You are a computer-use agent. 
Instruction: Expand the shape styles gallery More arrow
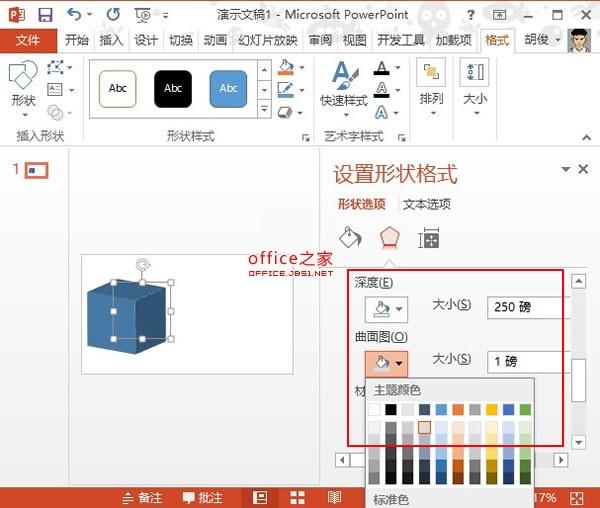(x=264, y=109)
